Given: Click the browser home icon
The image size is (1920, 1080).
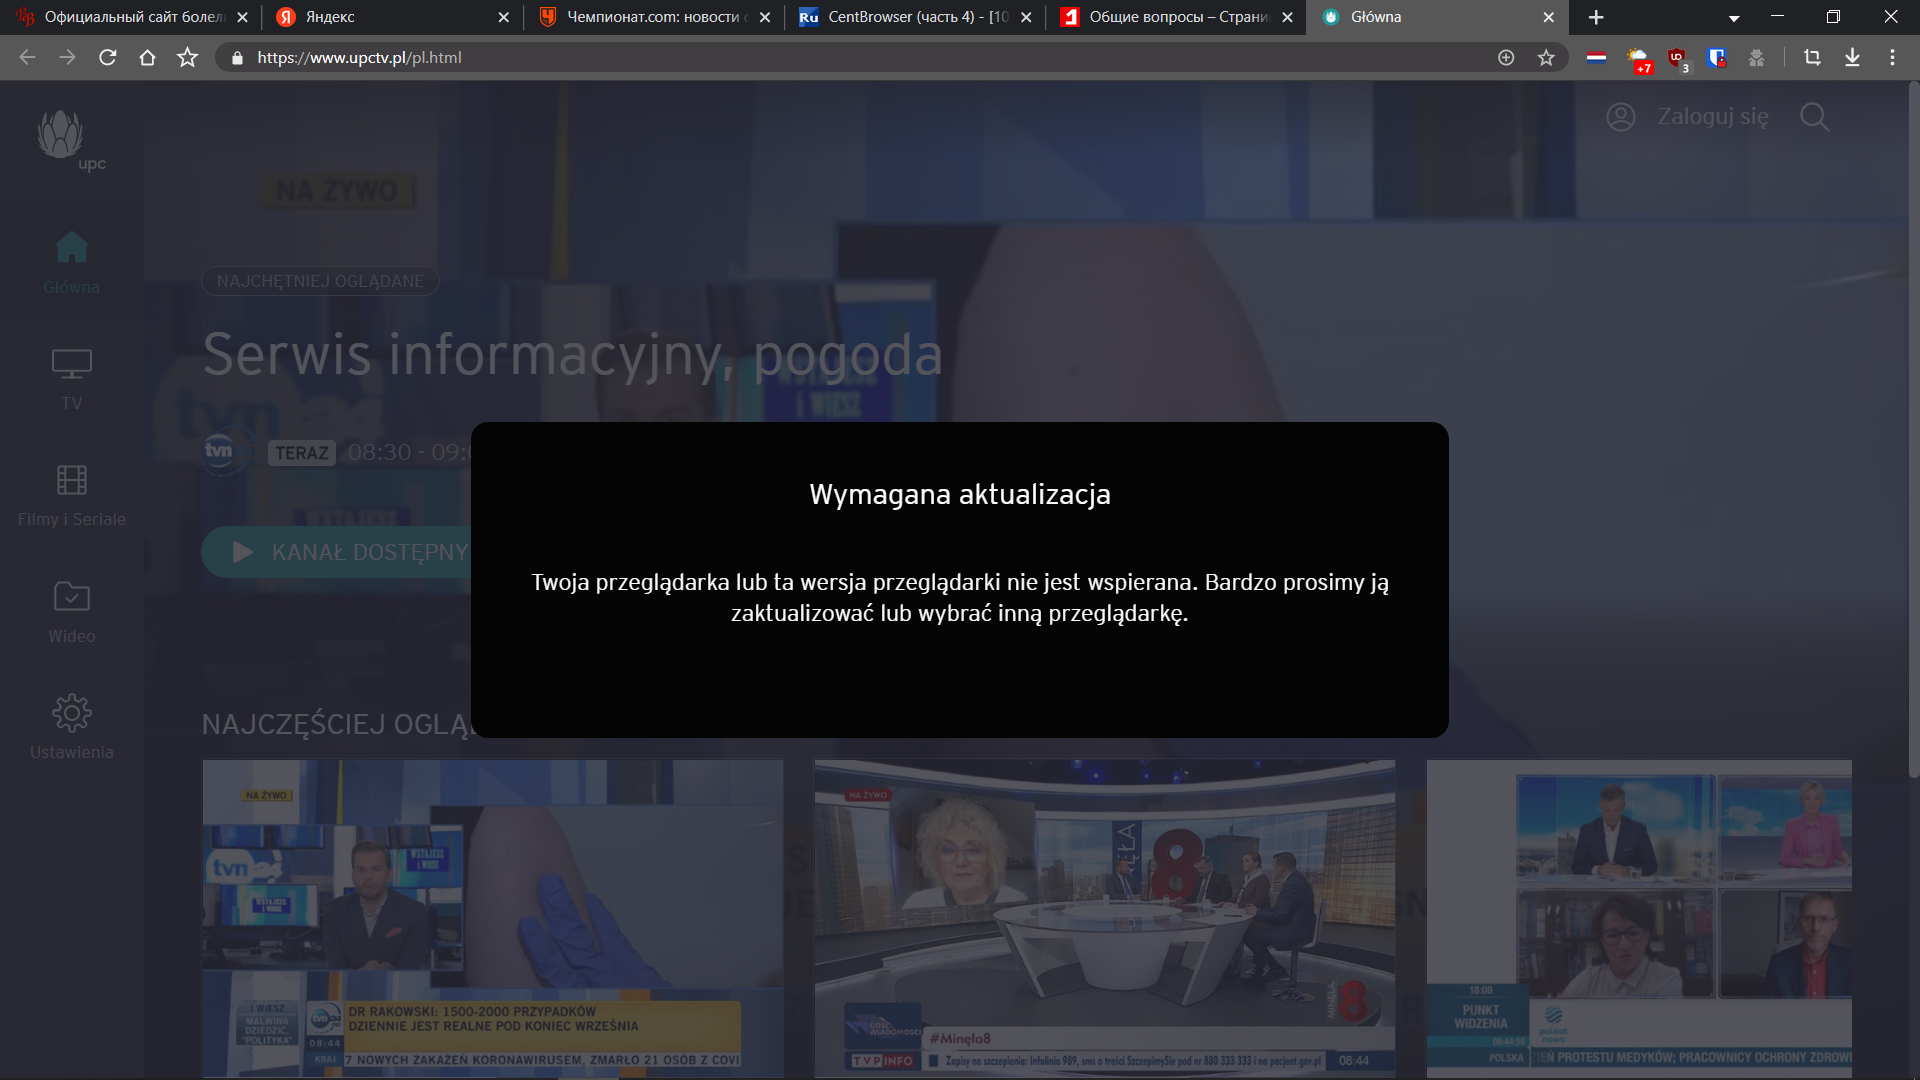Looking at the screenshot, I should coord(147,58).
